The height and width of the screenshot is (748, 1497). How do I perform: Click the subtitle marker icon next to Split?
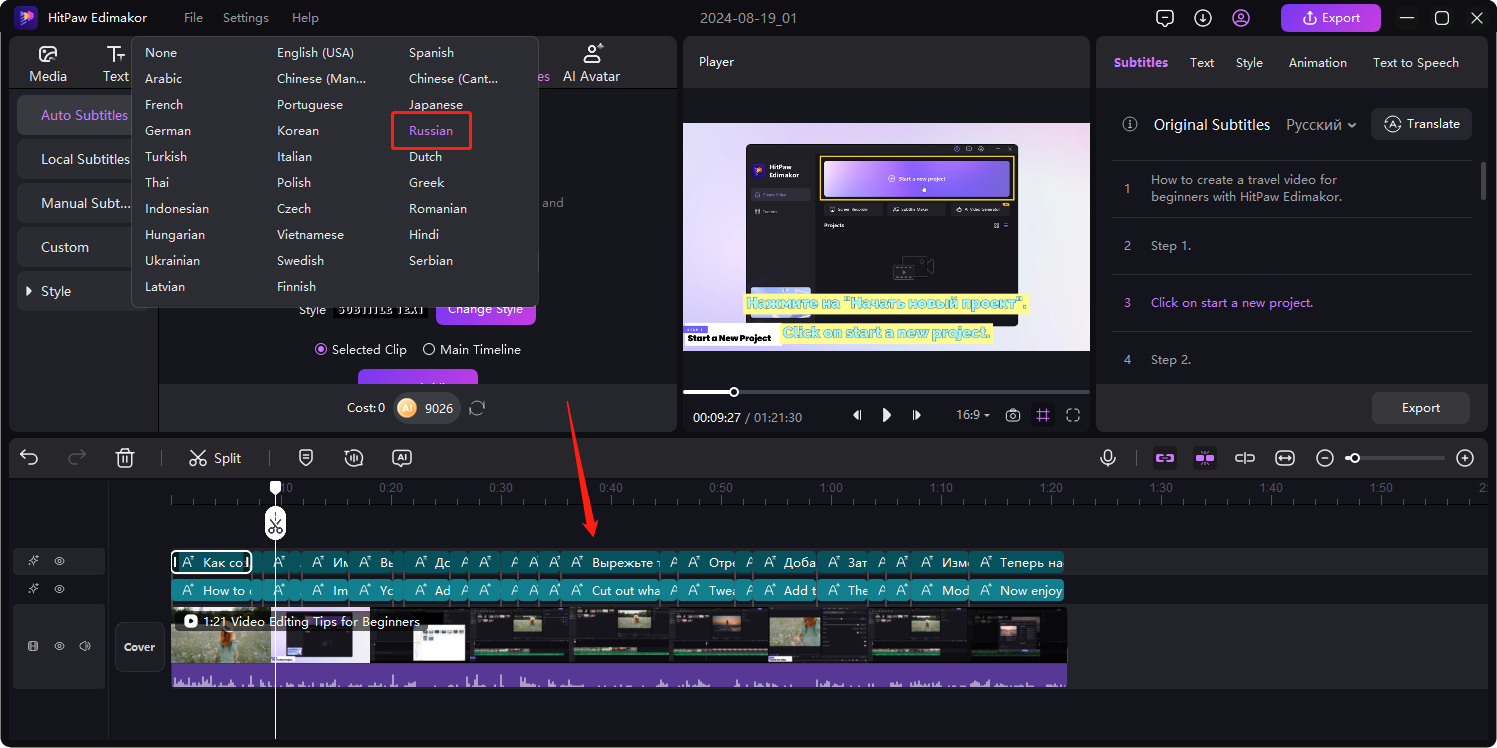point(306,458)
